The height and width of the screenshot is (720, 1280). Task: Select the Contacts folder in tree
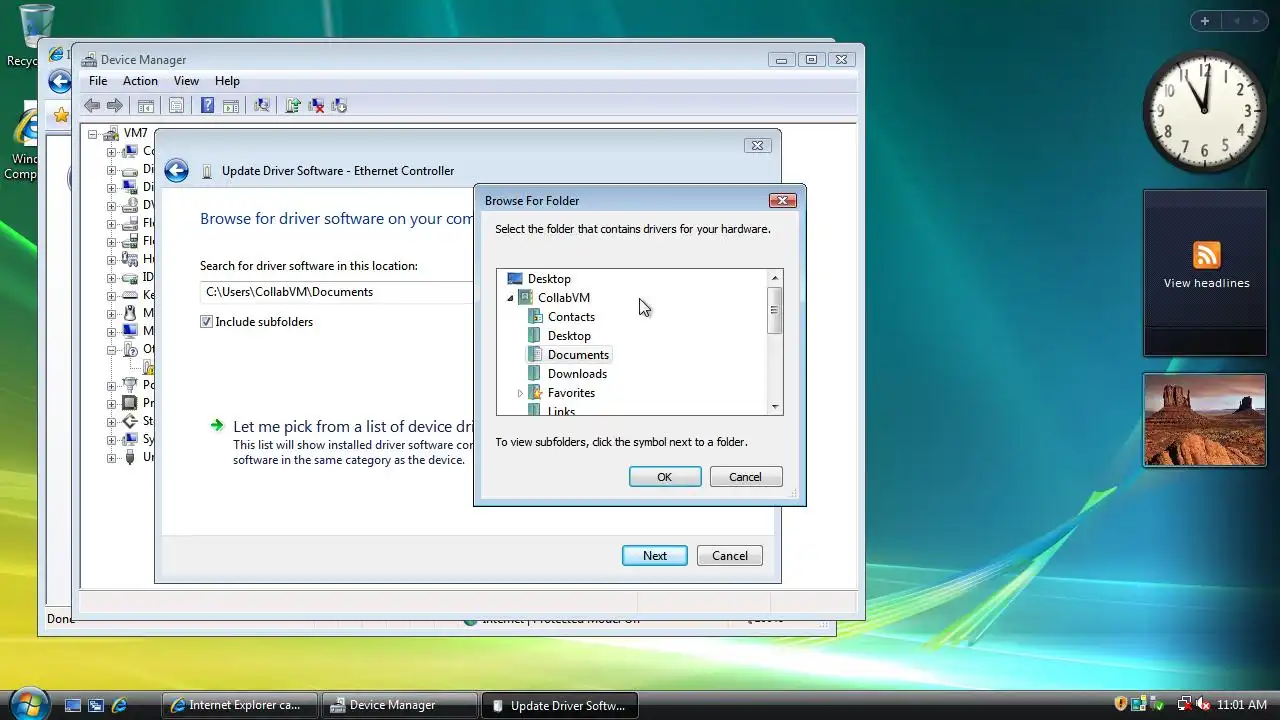click(x=571, y=317)
